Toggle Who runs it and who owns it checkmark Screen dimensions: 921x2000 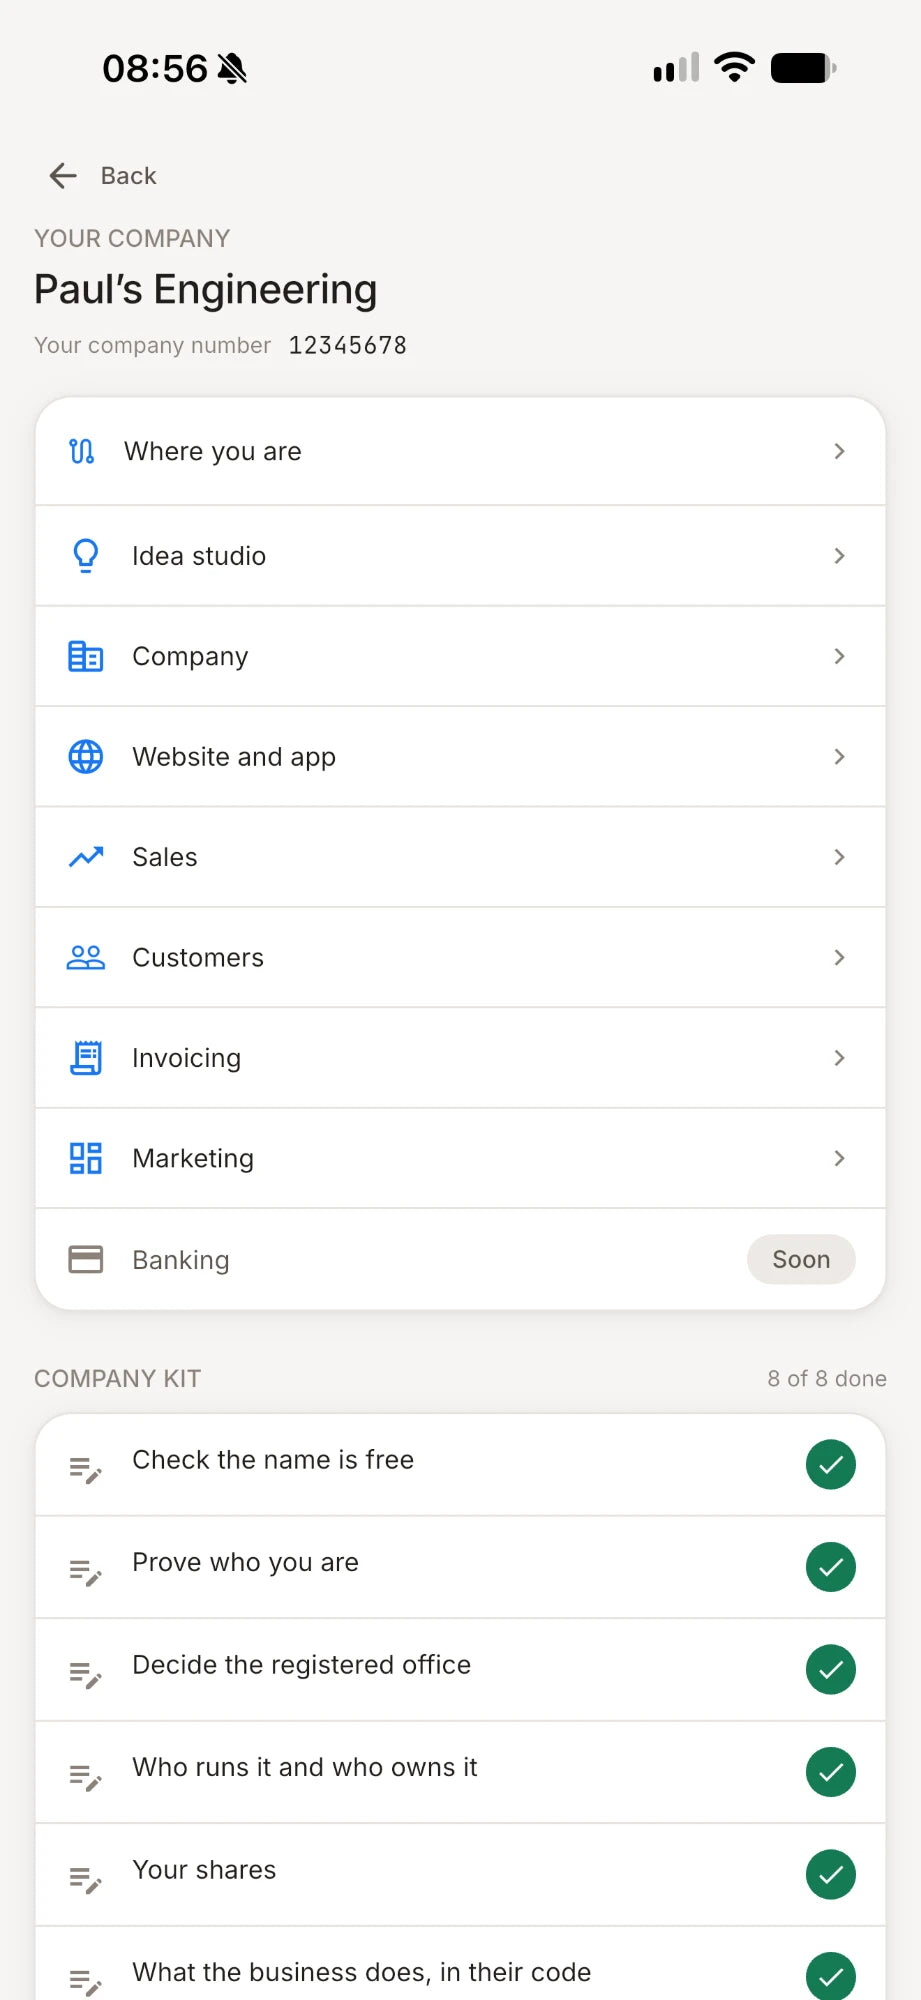831,1772
